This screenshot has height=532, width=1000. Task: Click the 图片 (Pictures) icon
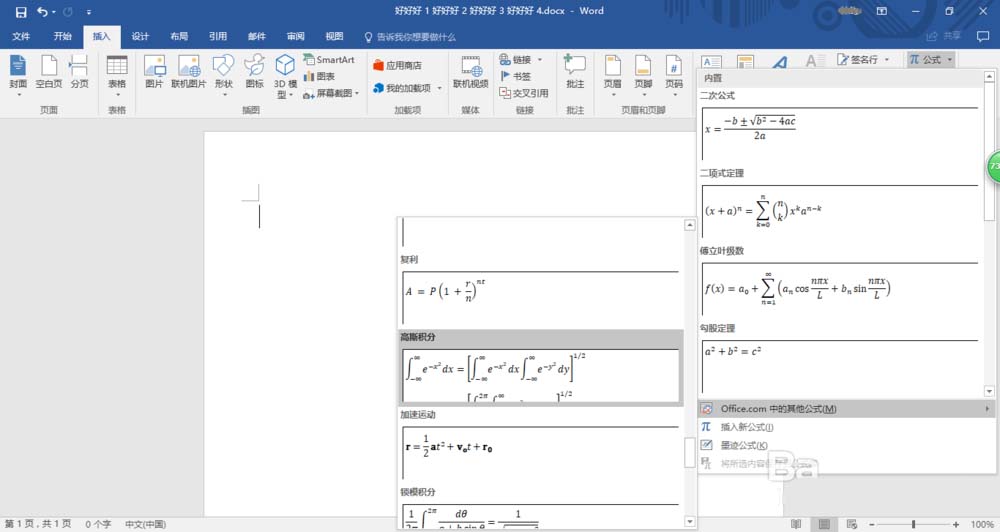point(154,72)
